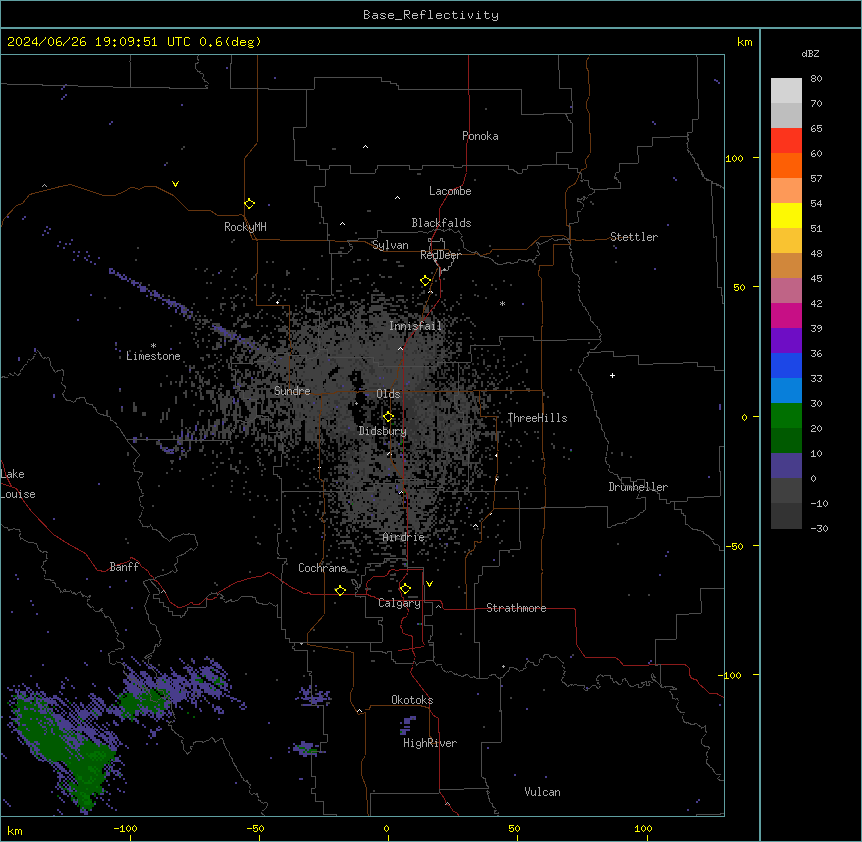Click the -50 tick label on right axis

(734, 546)
